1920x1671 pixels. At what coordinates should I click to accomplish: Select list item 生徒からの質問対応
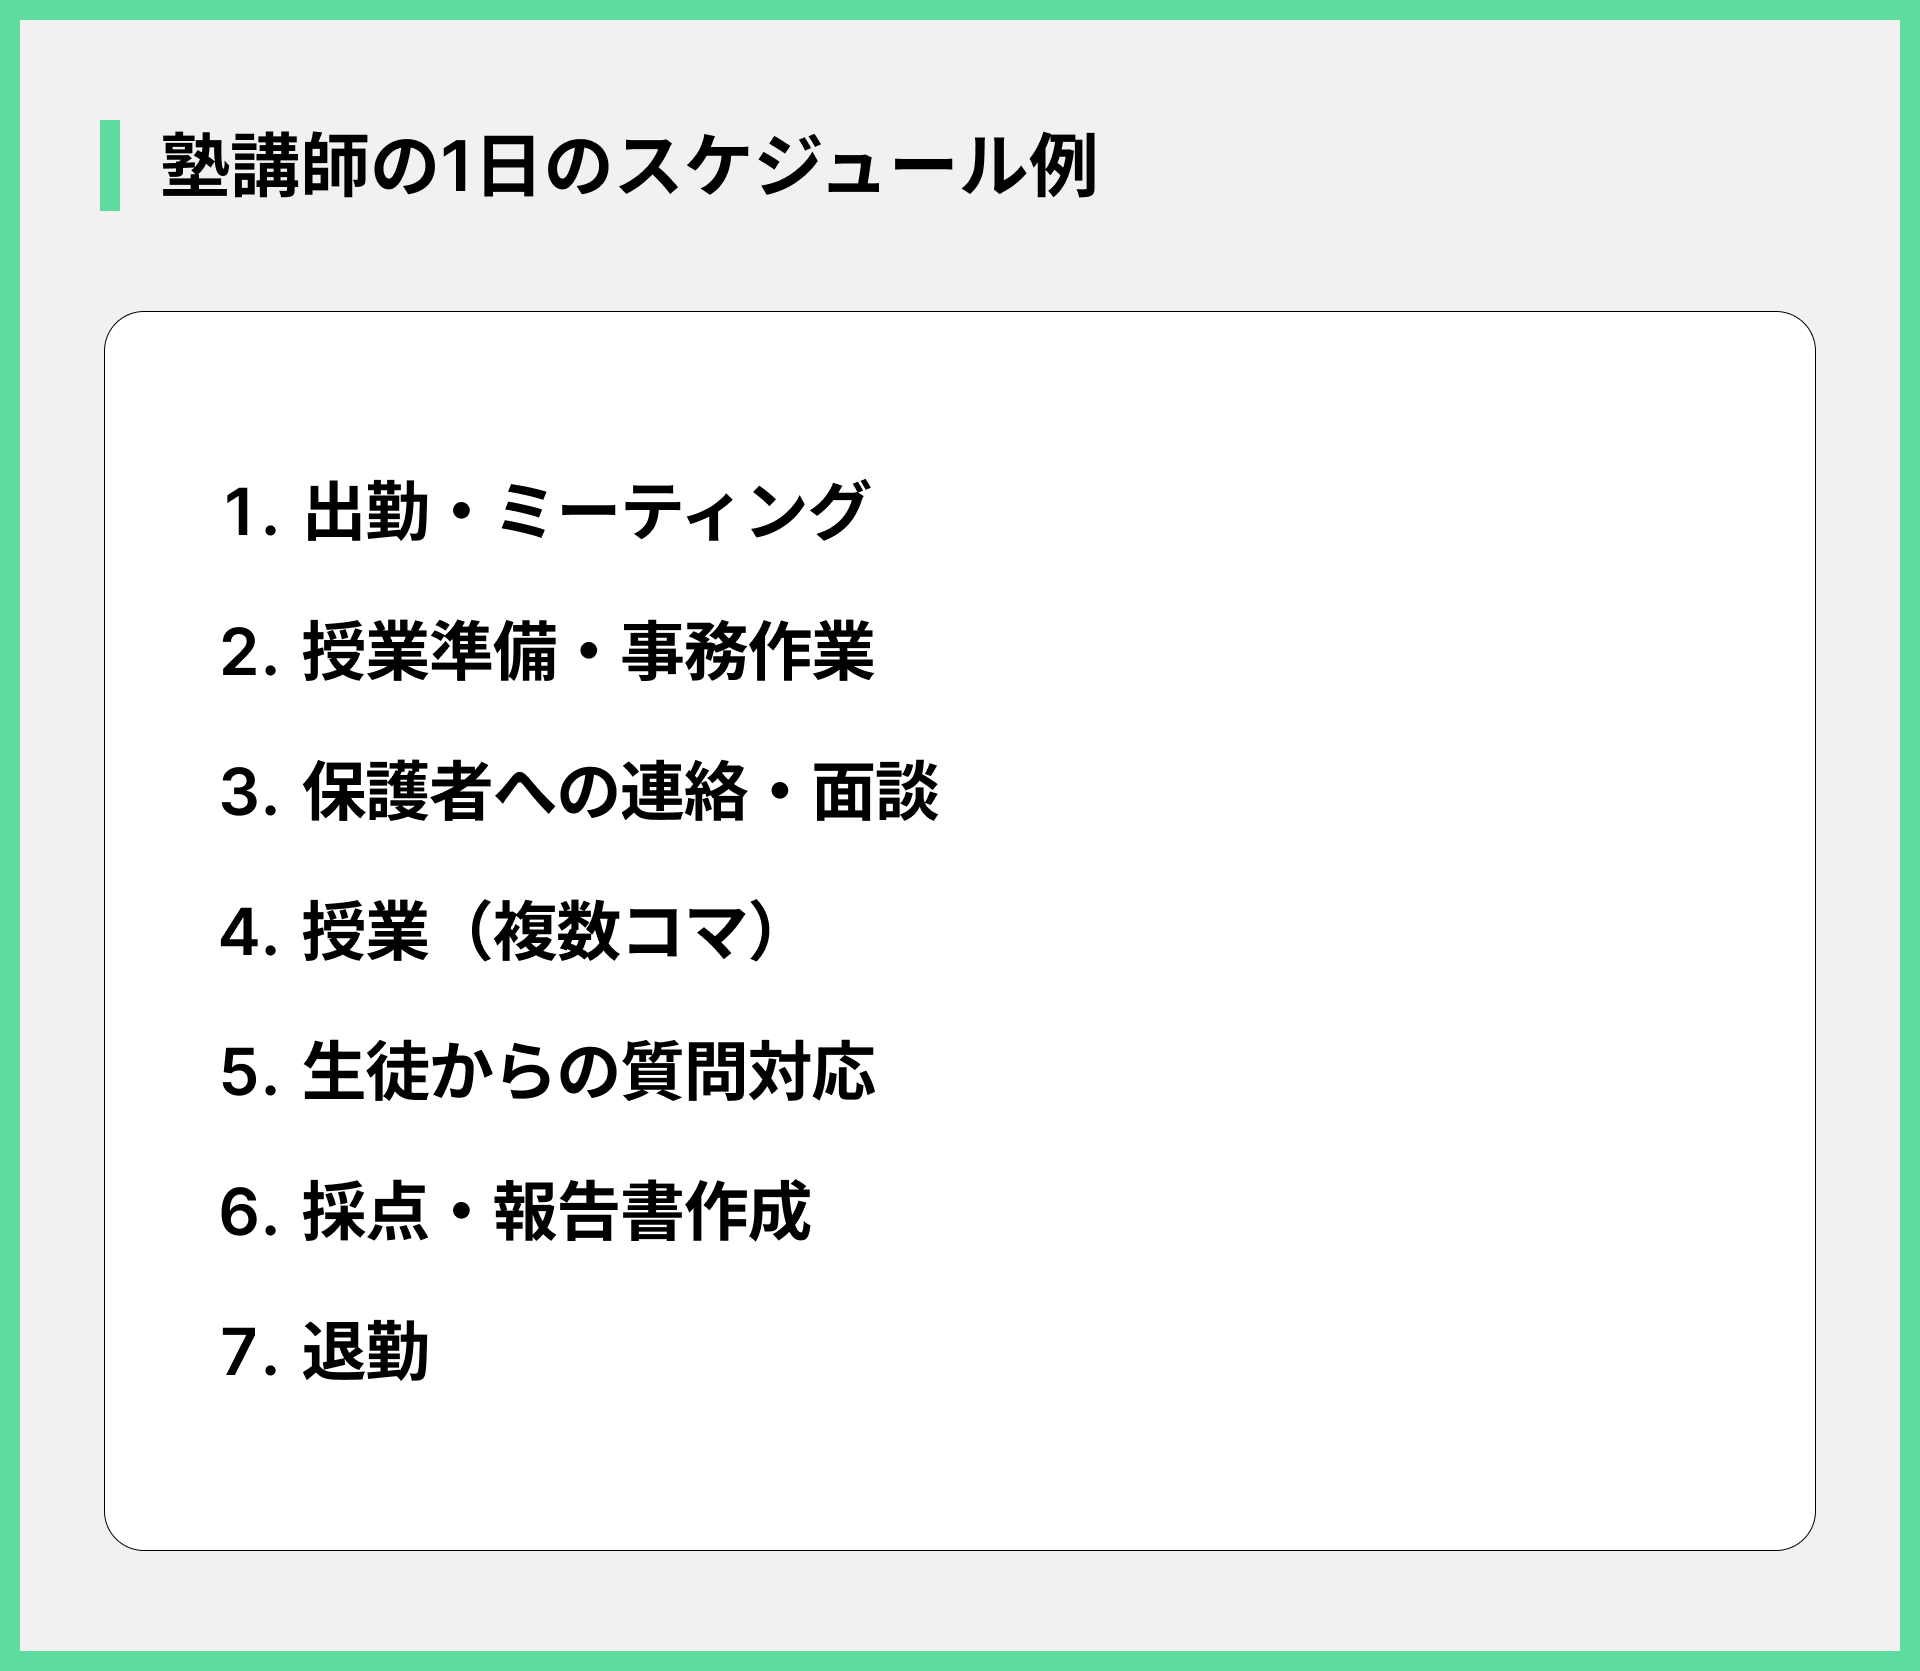click(588, 1072)
